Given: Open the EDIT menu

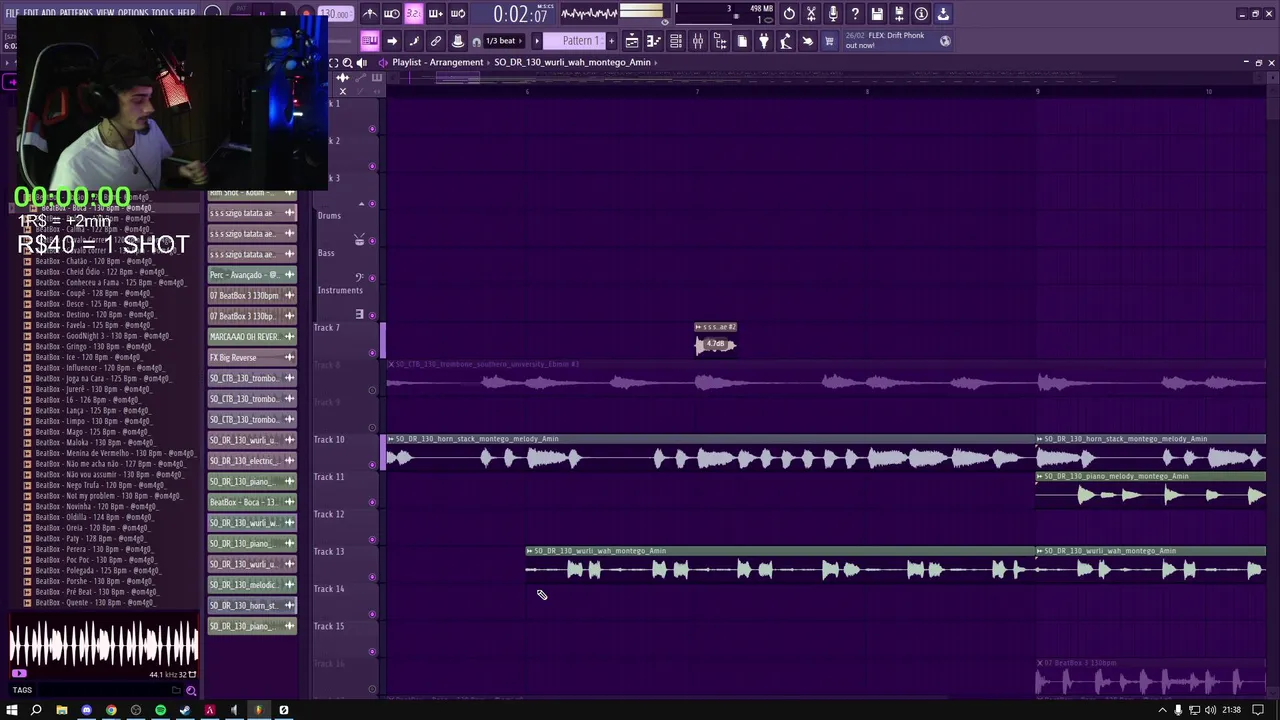Looking at the screenshot, I should (31, 14).
